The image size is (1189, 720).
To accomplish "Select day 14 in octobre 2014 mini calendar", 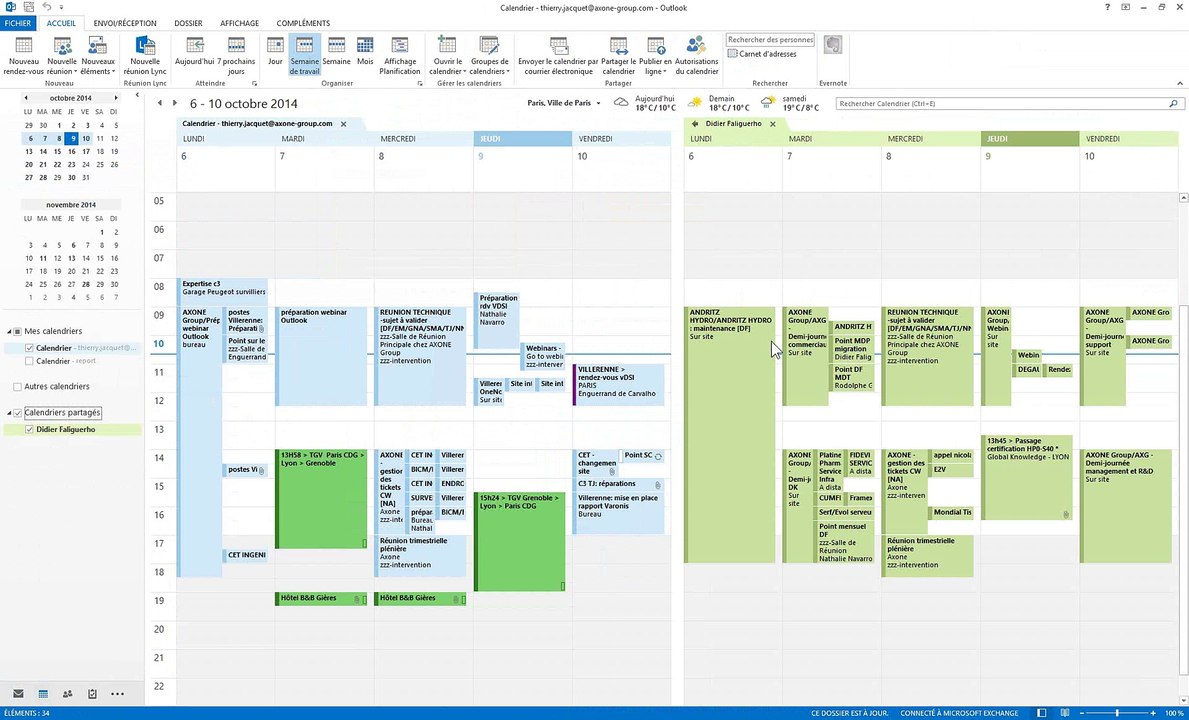I will 42,152.
